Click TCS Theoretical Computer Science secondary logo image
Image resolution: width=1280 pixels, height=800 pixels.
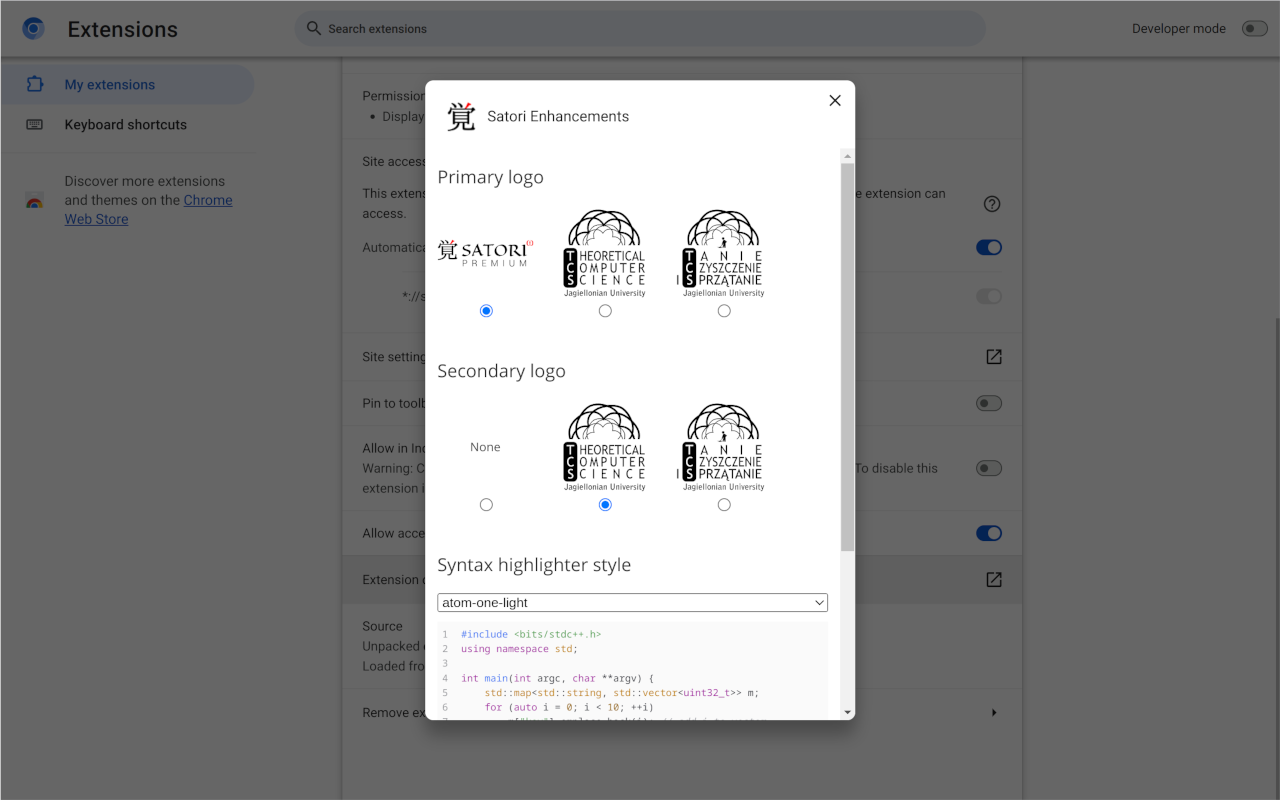click(605, 447)
